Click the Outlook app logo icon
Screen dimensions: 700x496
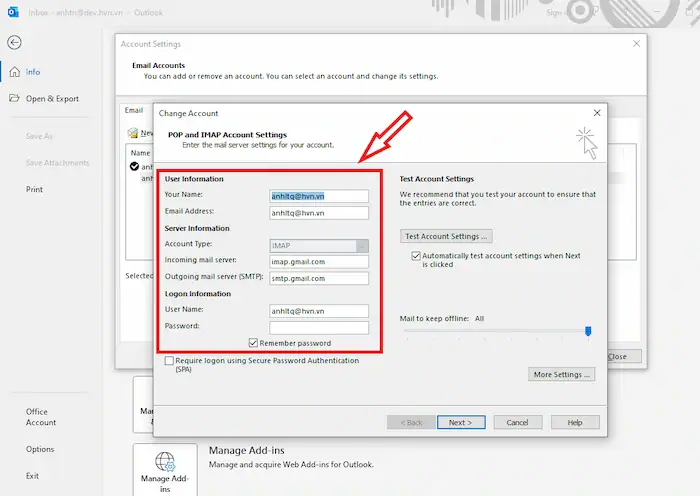pos(13,13)
